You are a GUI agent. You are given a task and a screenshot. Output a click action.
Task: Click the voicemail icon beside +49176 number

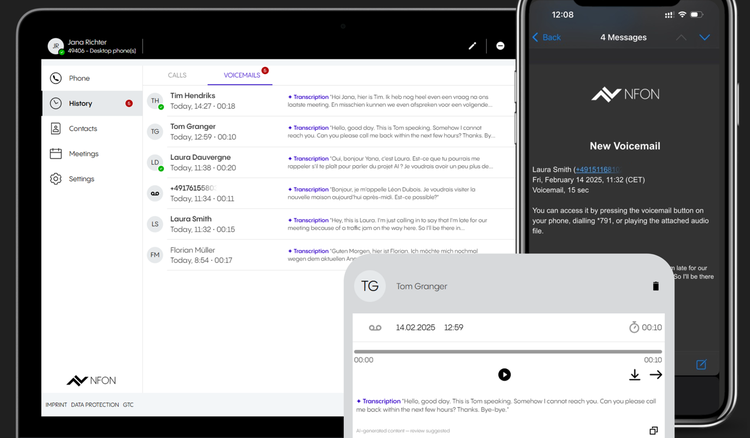tap(155, 193)
